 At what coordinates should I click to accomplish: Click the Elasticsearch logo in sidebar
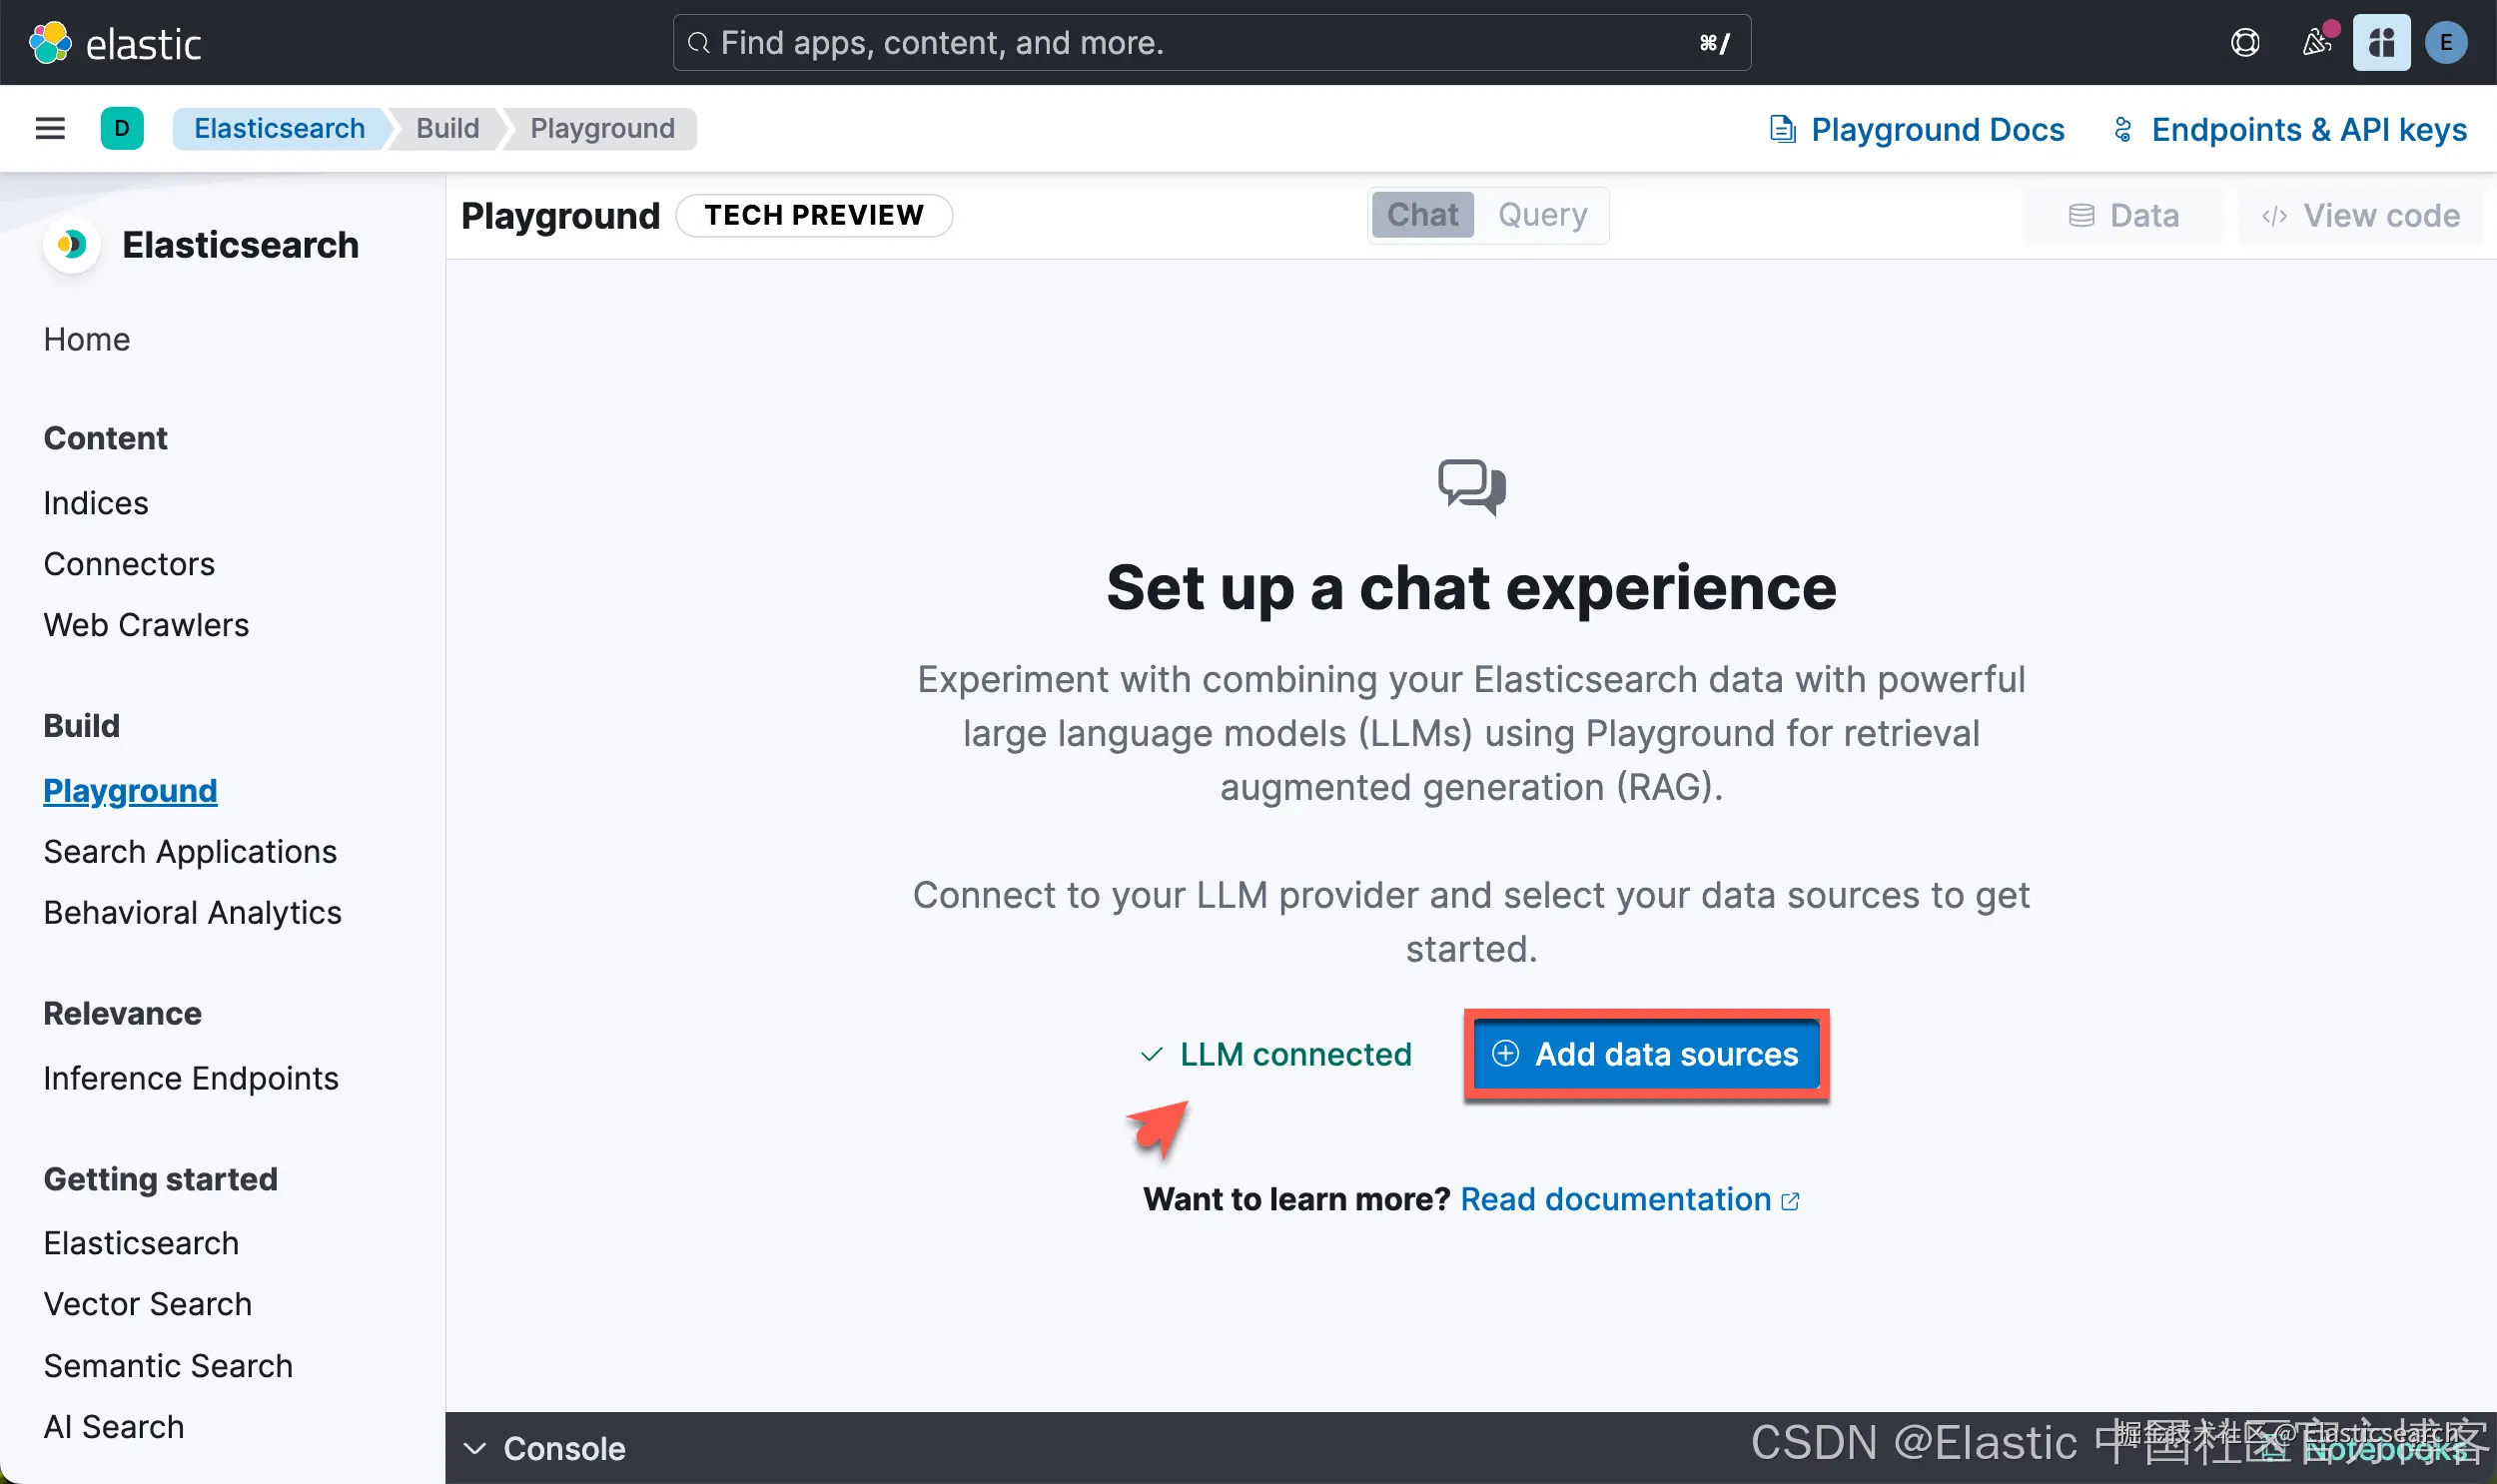[71, 245]
